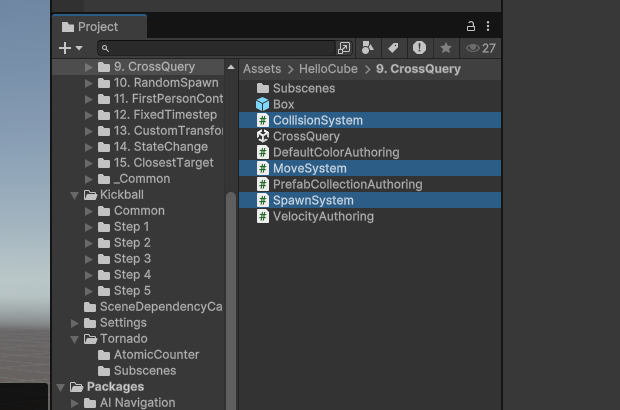Select DefaultColorAuthoring script icon
Image resolution: width=620 pixels, height=410 pixels.
(x=263, y=152)
